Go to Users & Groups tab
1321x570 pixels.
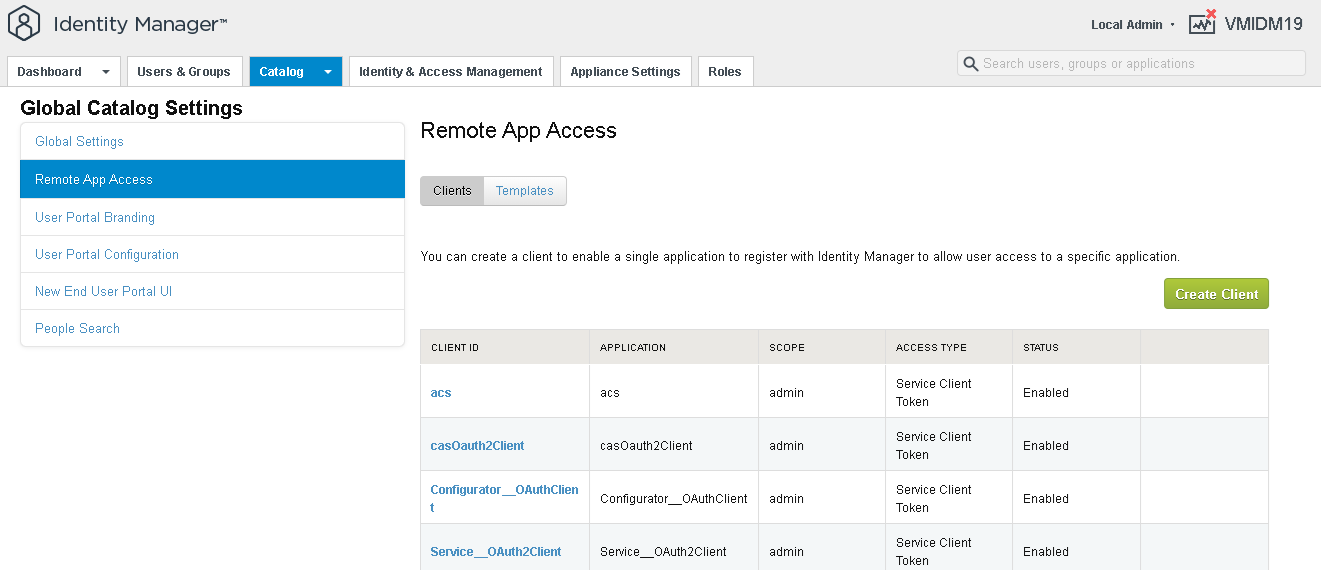tap(184, 71)
